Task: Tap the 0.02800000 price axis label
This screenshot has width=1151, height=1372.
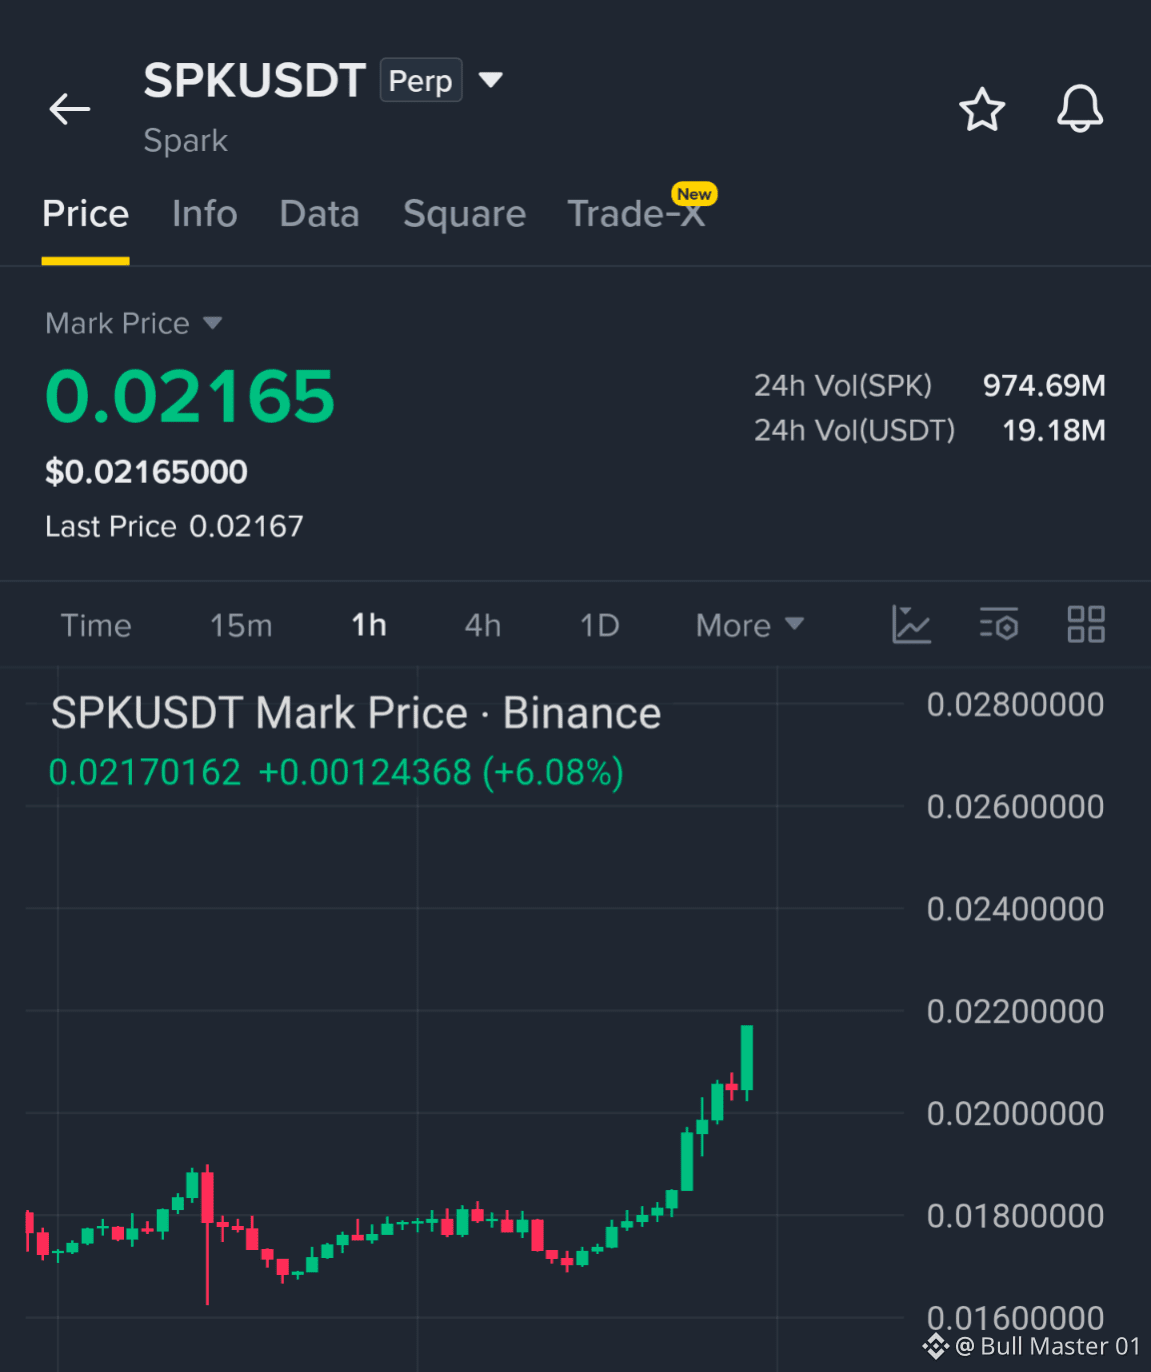Action: 1015,705
